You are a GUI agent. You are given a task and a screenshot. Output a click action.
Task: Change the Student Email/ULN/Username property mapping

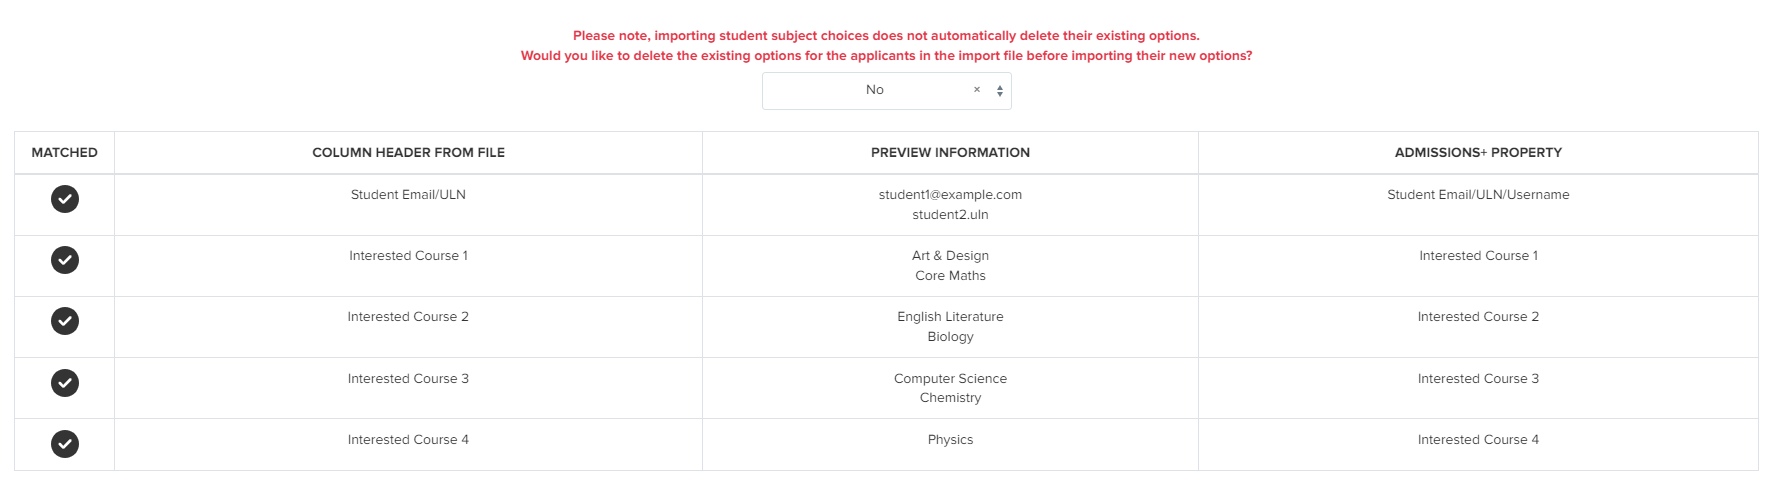1478,195
